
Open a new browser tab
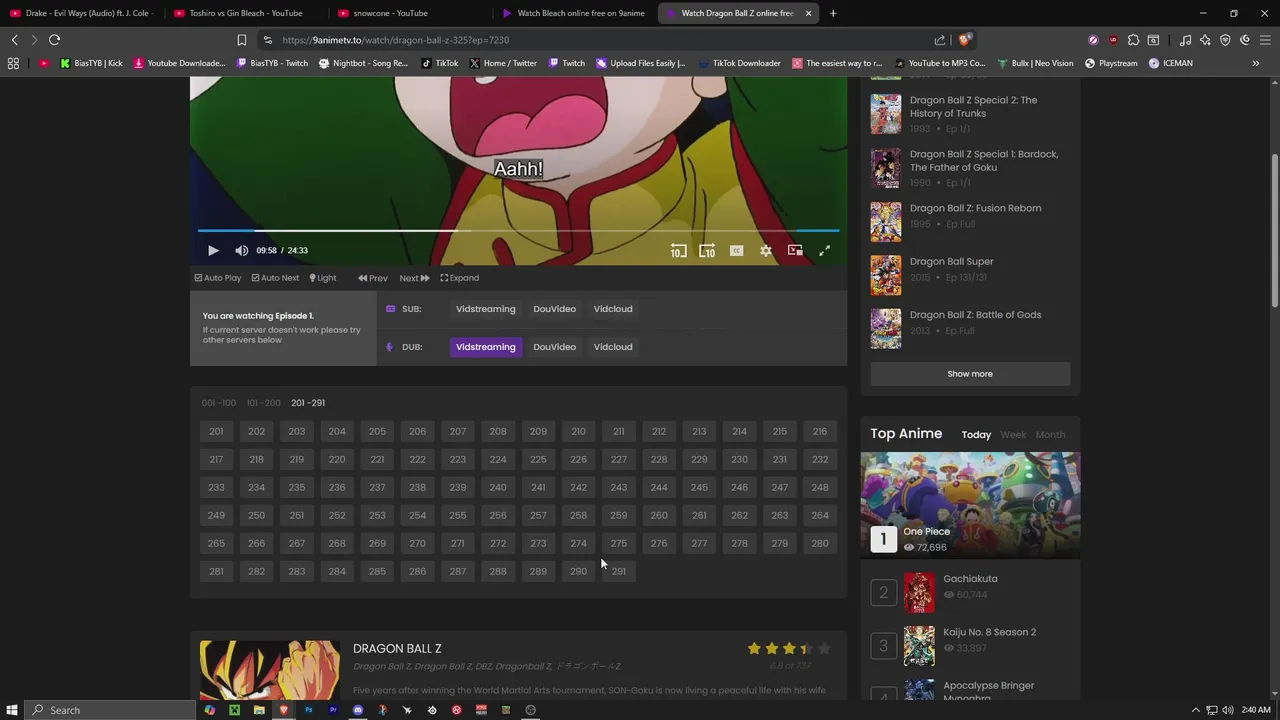(833, 13)
